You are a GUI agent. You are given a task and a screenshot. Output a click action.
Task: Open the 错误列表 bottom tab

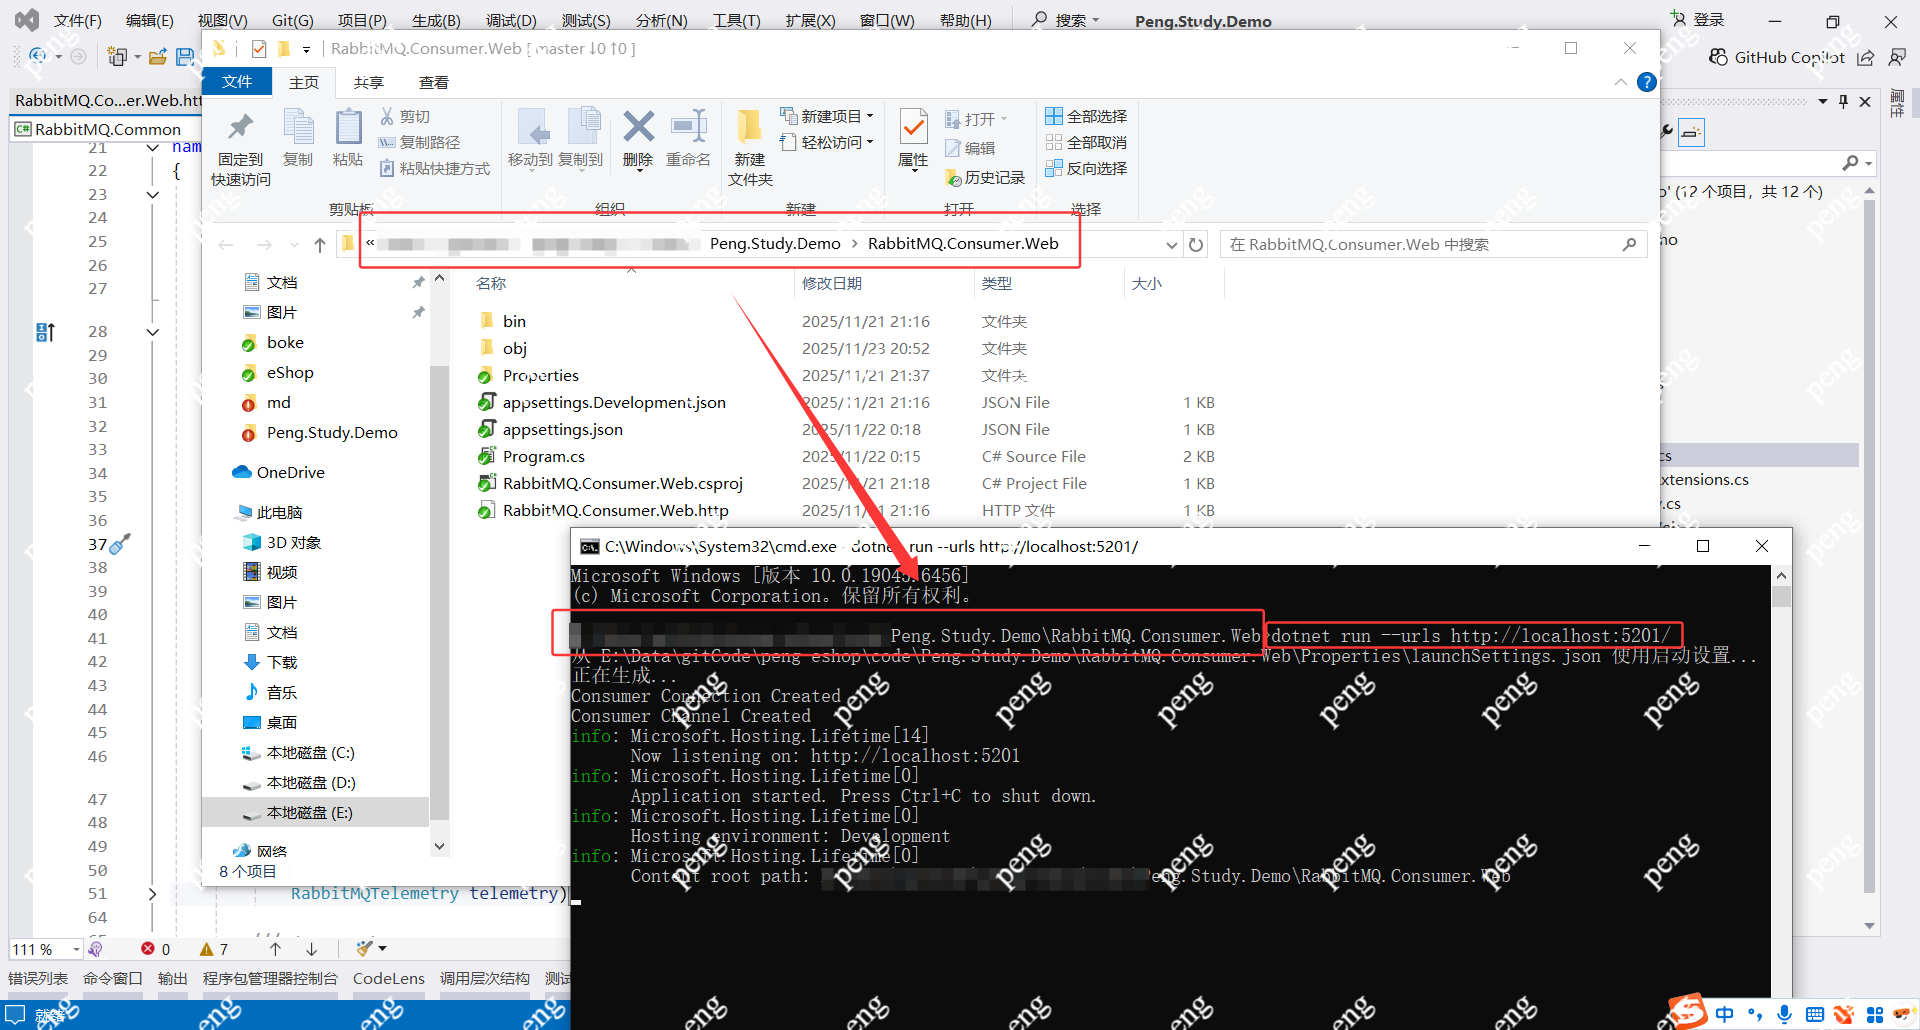pos(38,978)
